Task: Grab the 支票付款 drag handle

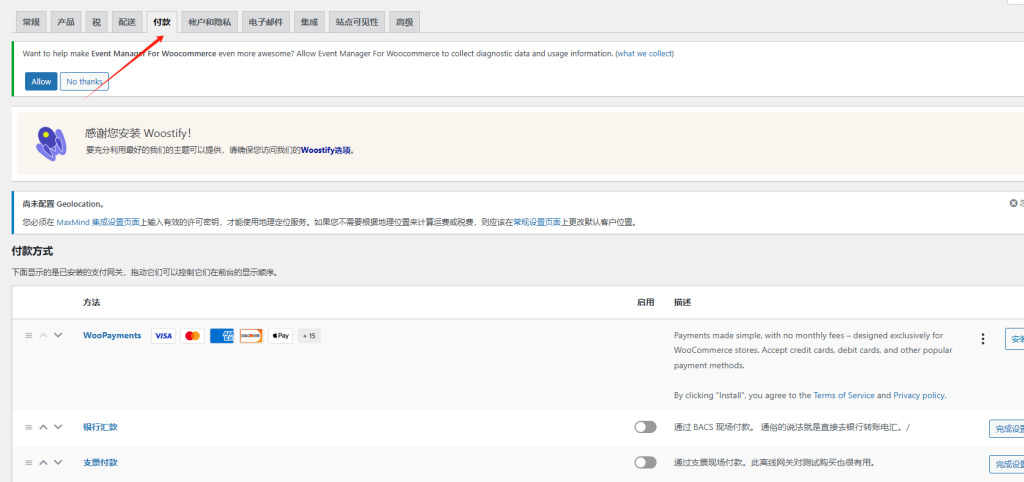Action: [28, 462]
